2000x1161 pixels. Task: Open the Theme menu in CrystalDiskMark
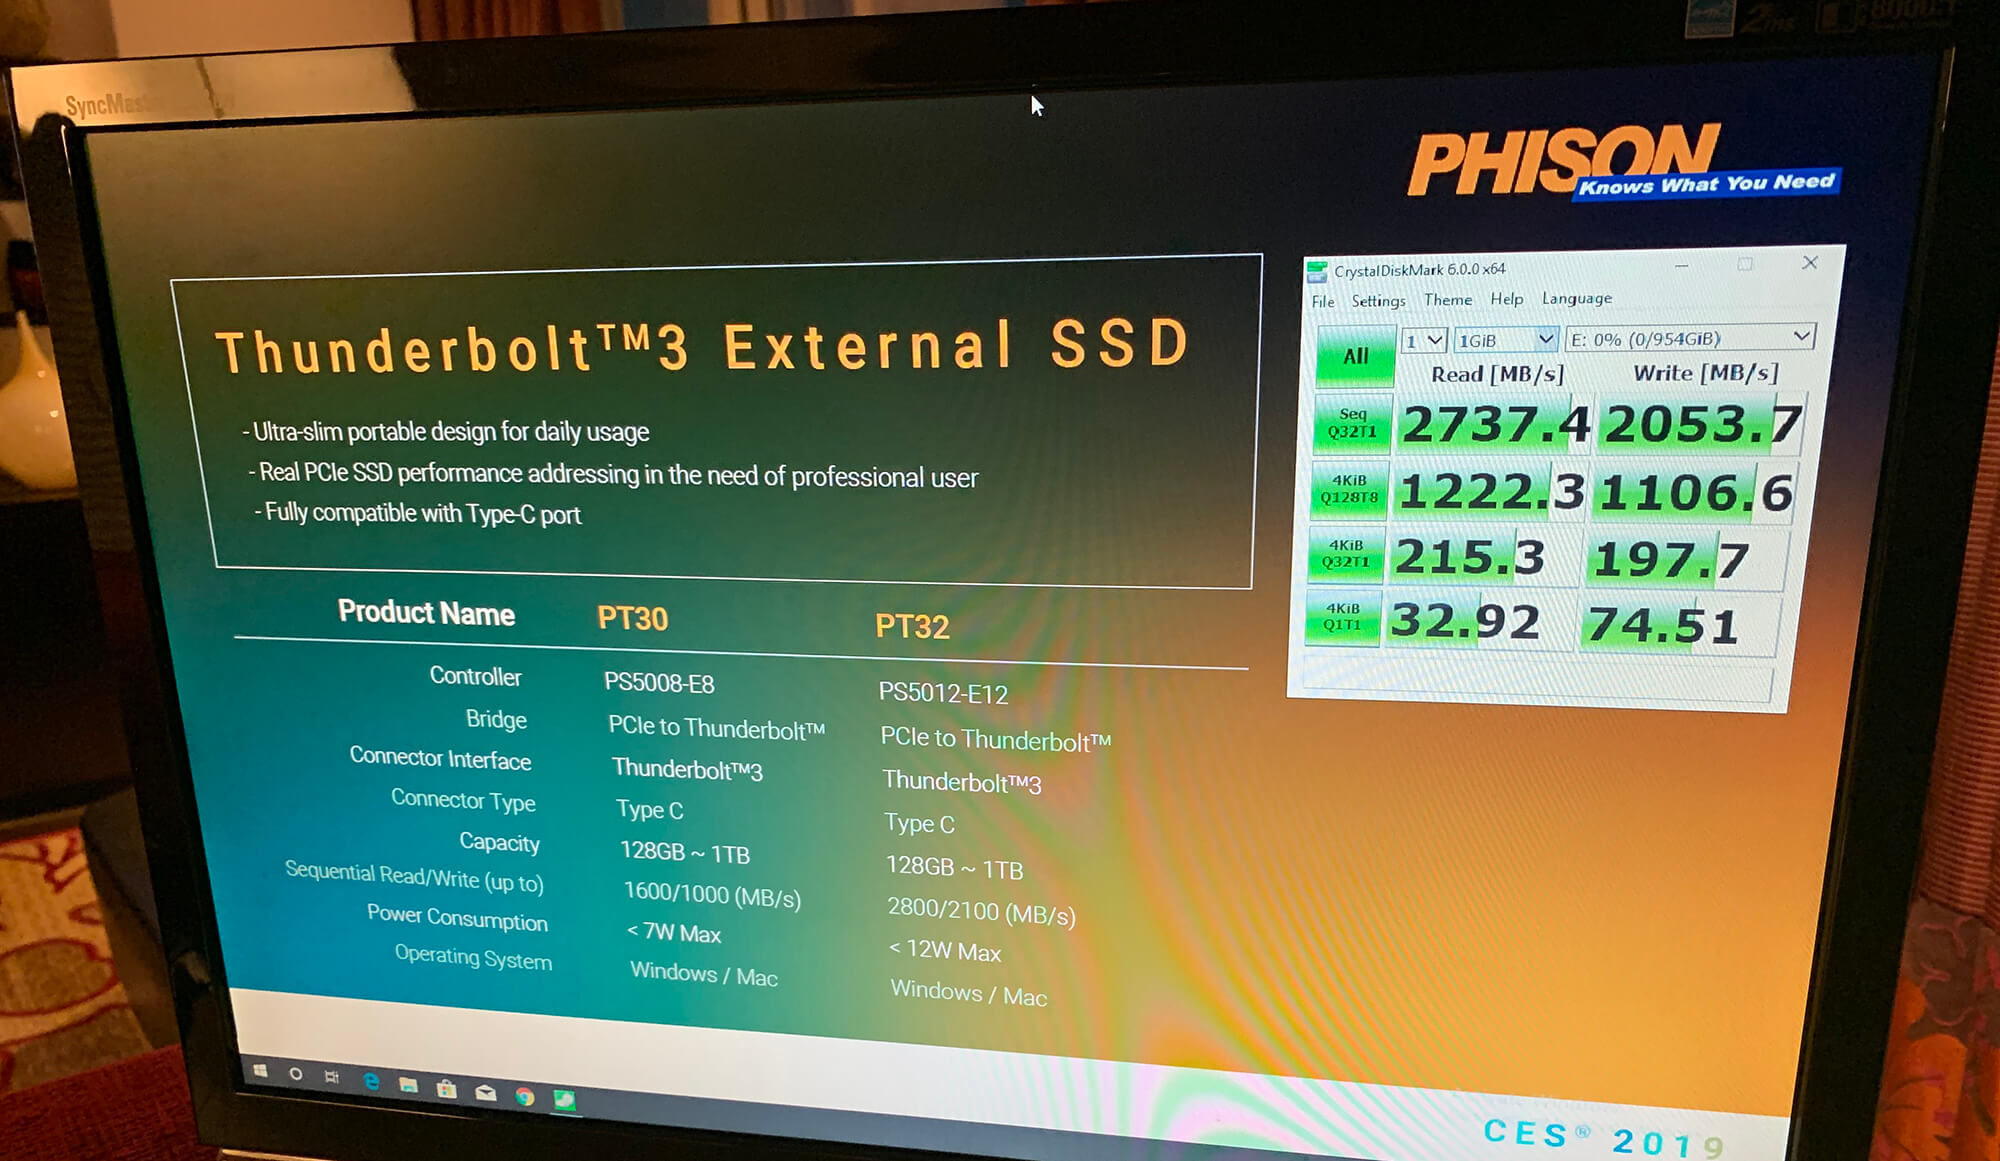tap(1448, 300)
